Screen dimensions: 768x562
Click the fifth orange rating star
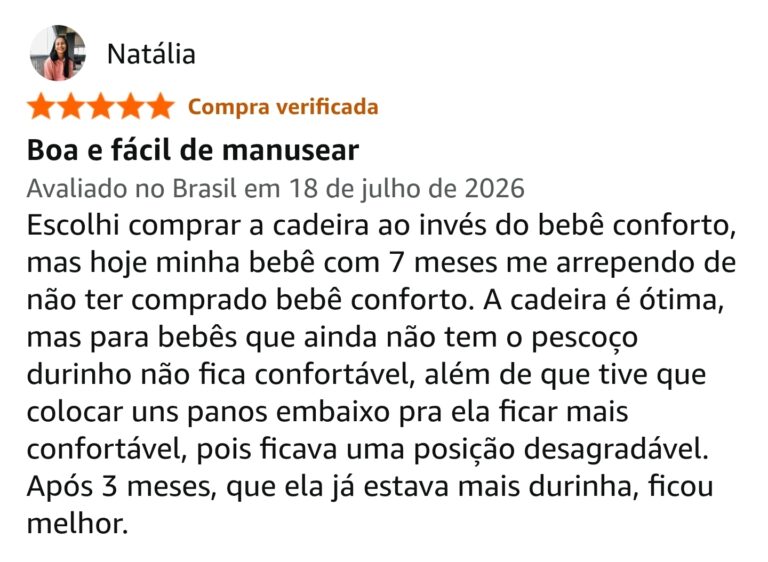161,107
